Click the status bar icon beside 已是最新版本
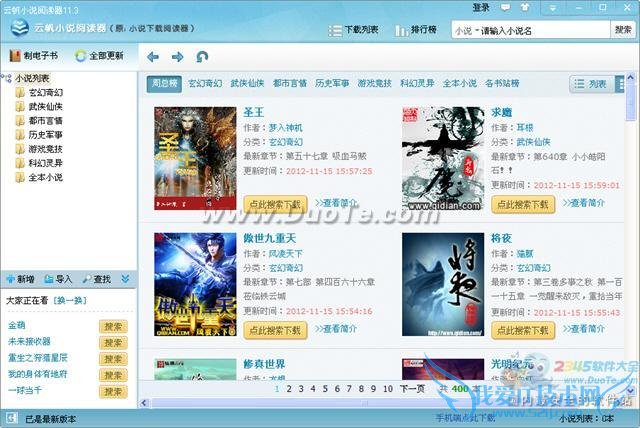The height and width of the screenshot is (428, 640). (11, 418)
